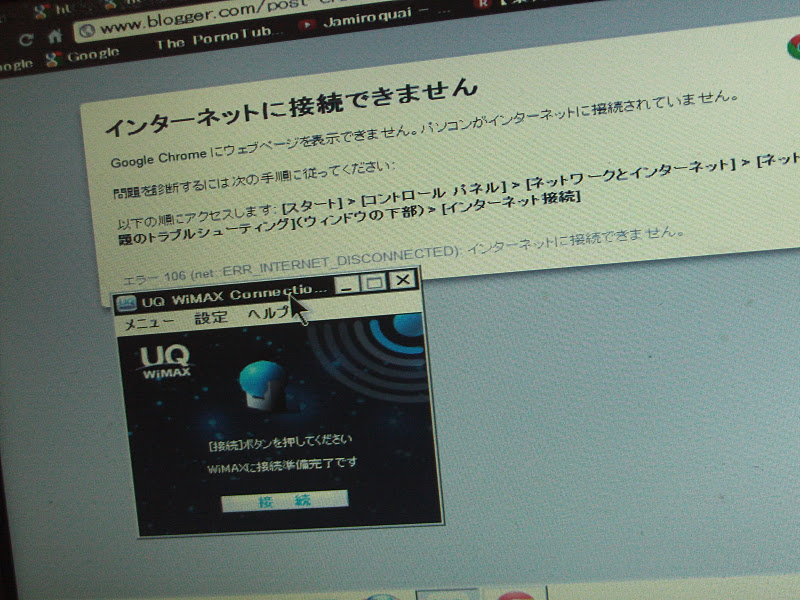The width and height of the screenshot is (800, 600).
Task: Click the インターネットに接続できません heading
Action: pos(291,108)
